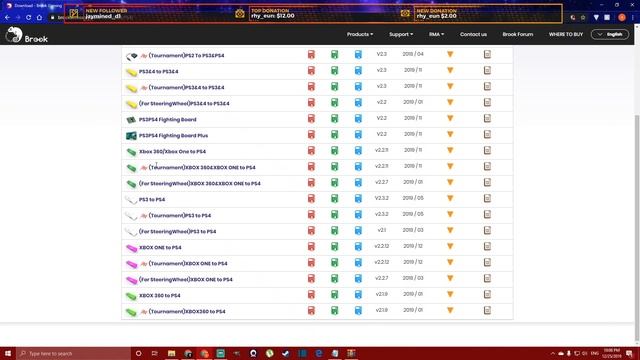Open document icon for PS3PS4 Fighting Board Plus
Viewport: 640px width, 360px height.
pos(487,134)
